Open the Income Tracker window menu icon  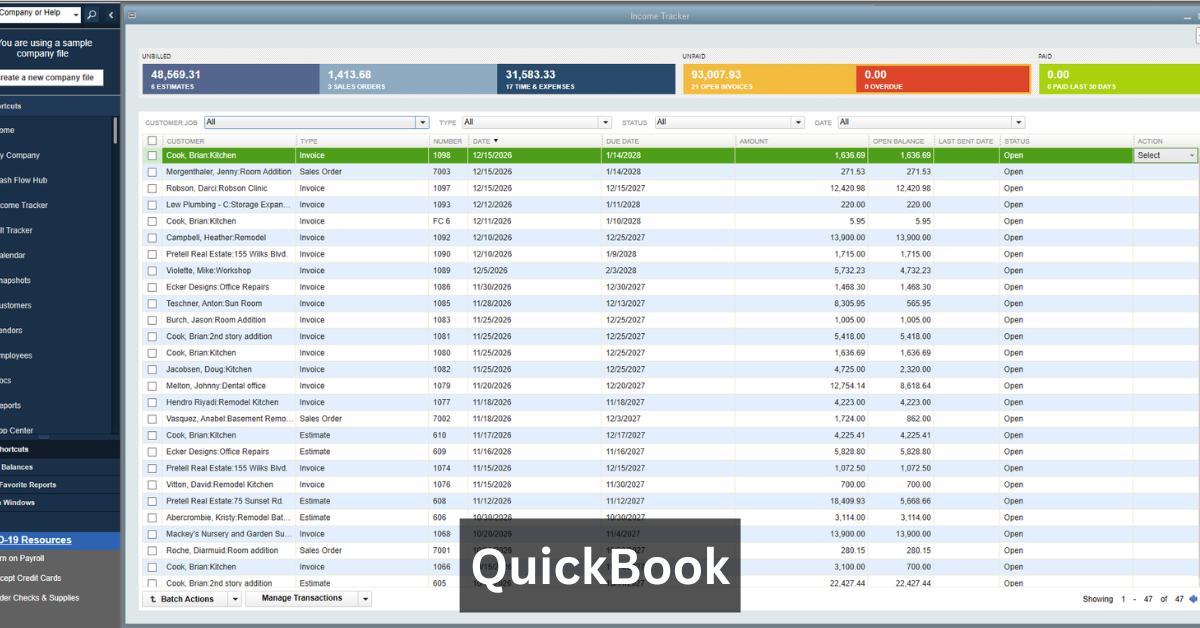133,15
